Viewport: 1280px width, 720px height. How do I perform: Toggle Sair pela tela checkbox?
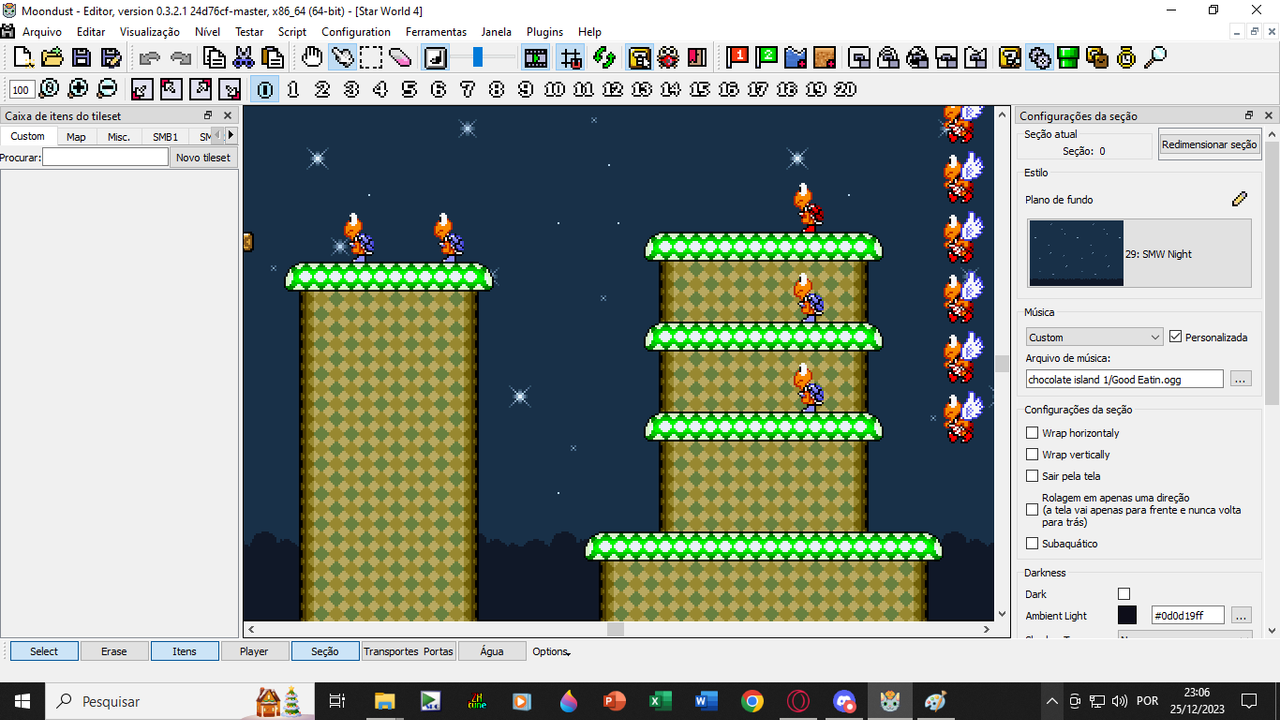click(x=1032, y=476)
